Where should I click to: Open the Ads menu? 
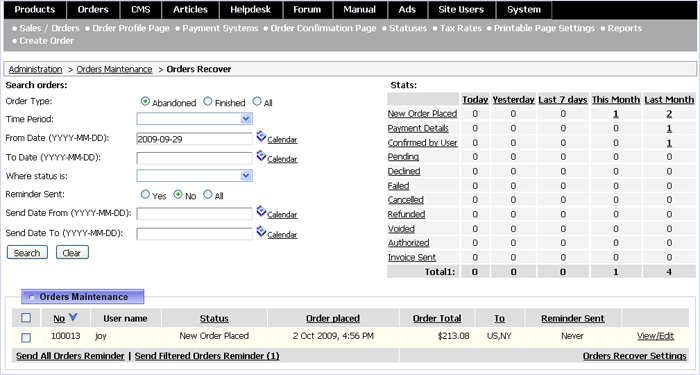[407, 10]
